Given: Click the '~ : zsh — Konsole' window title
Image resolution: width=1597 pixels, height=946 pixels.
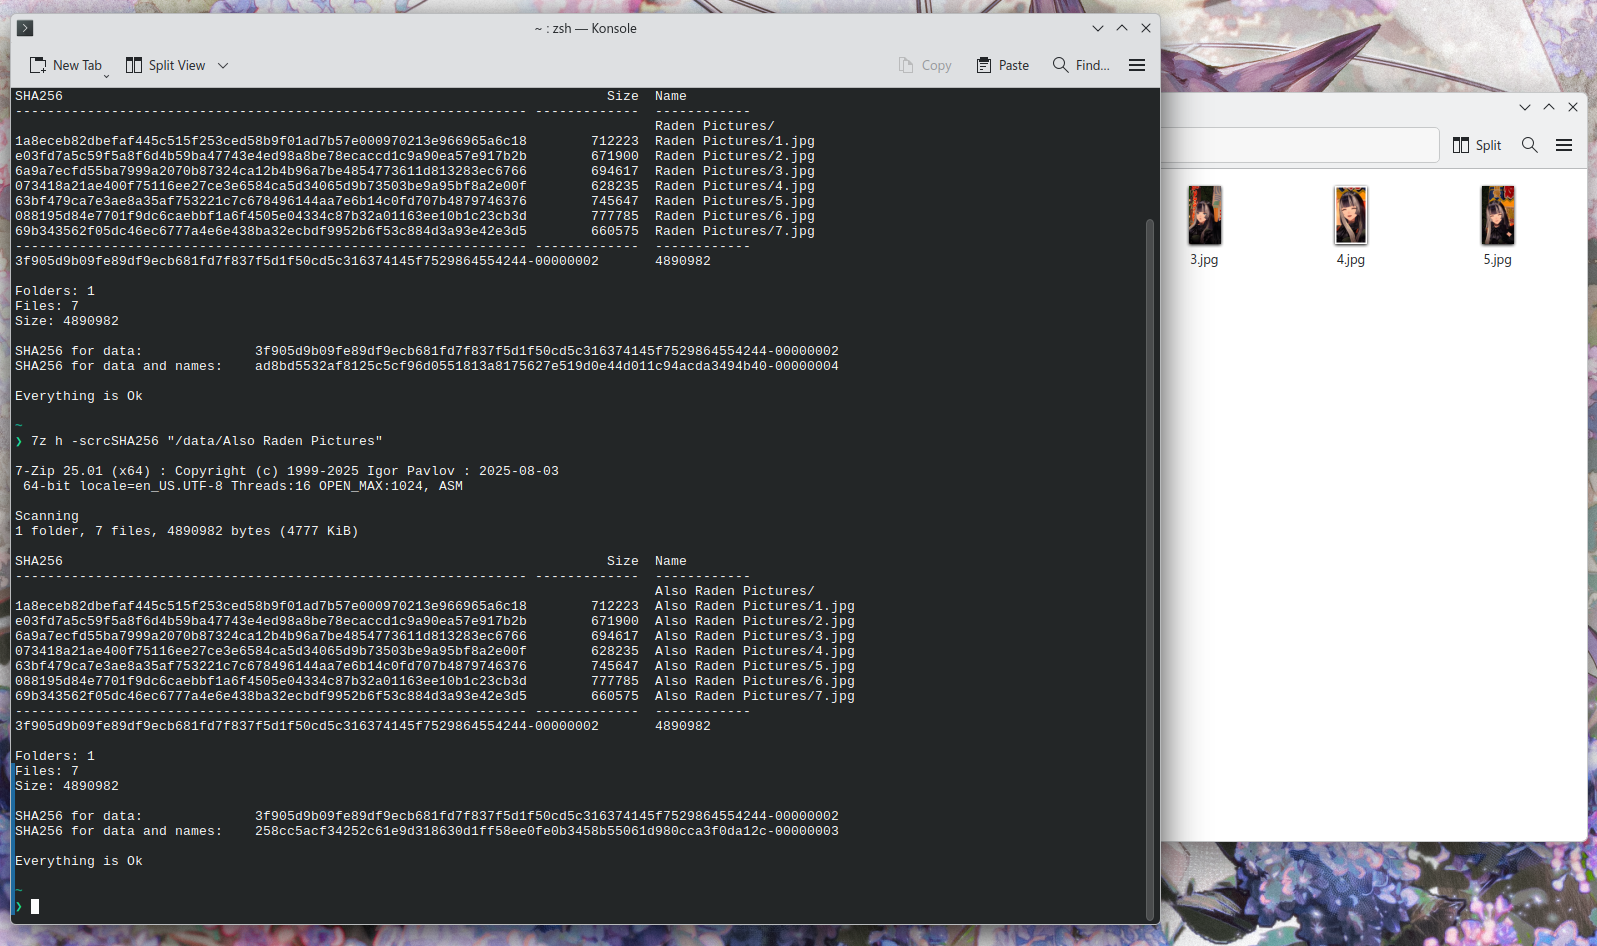Looking at the screenshot, I should coord(586,28).
